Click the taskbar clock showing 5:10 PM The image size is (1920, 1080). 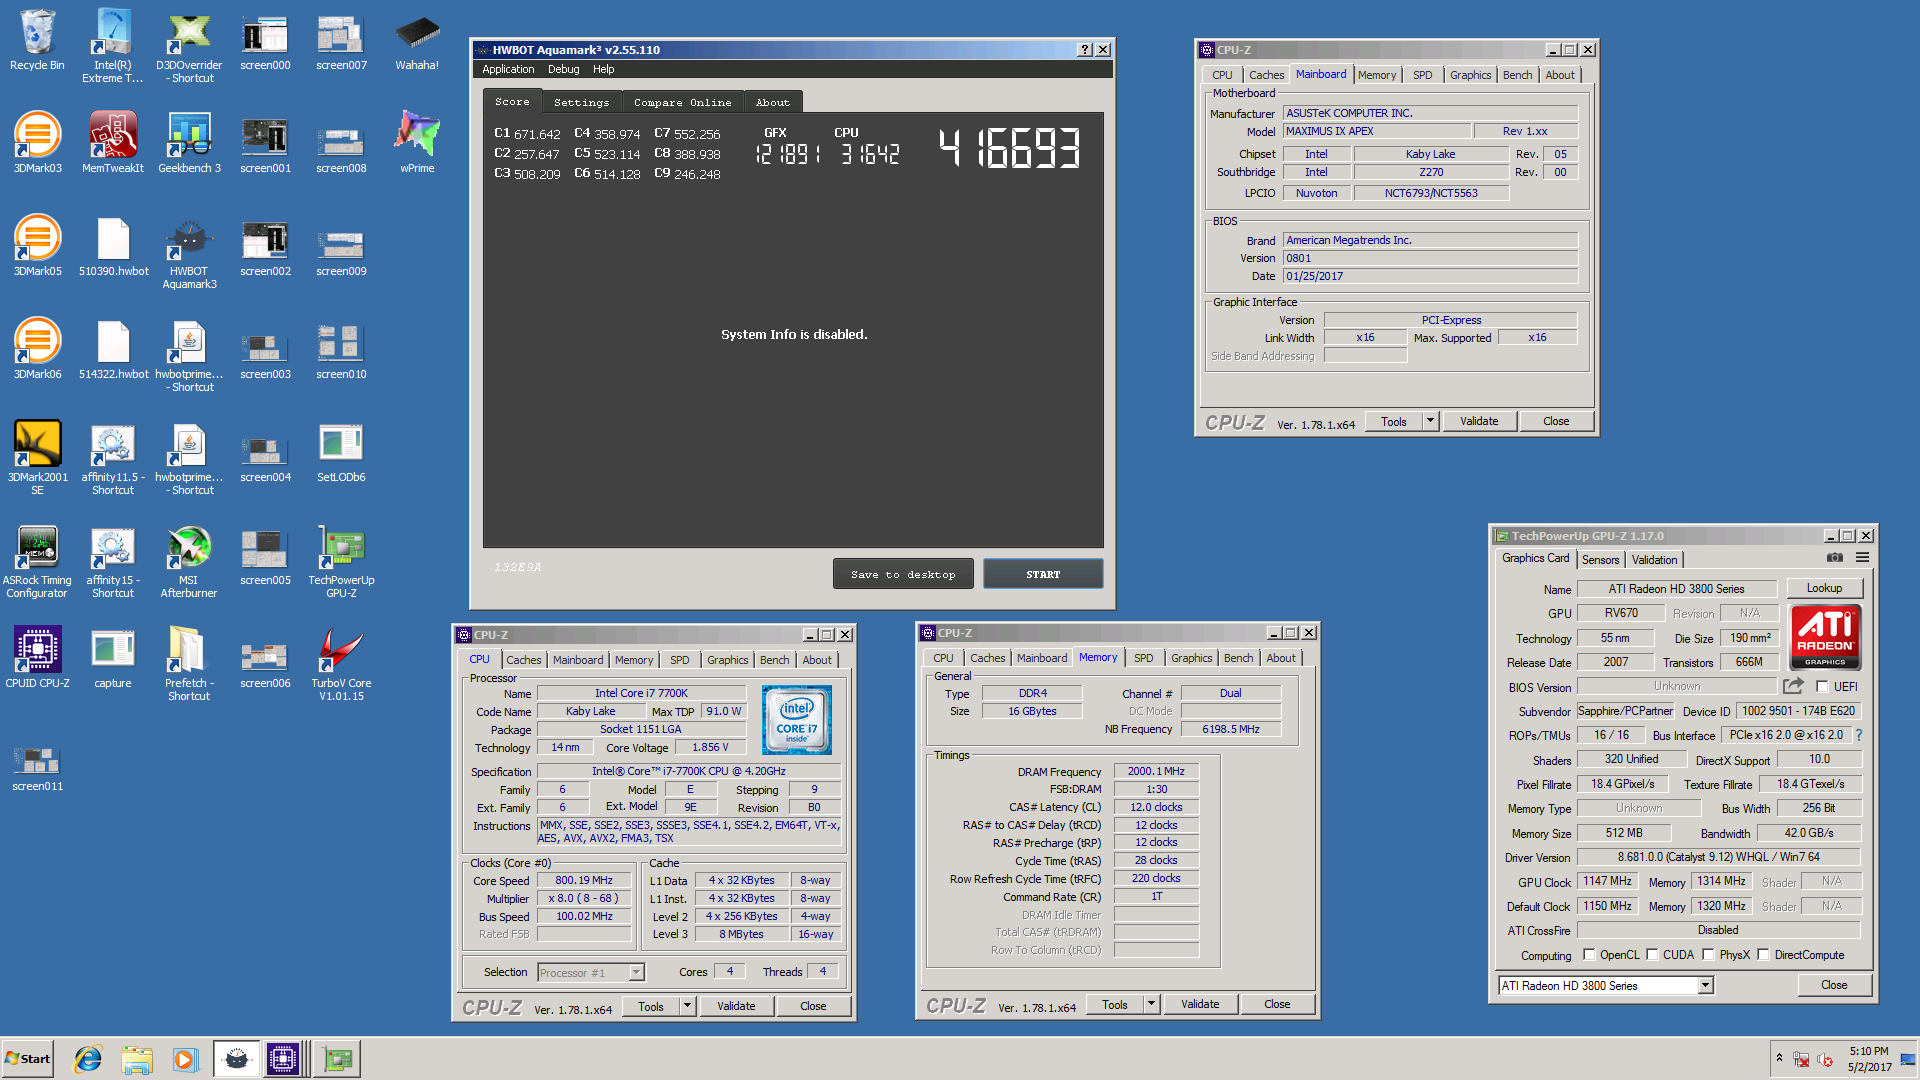click(1869, 1051)
